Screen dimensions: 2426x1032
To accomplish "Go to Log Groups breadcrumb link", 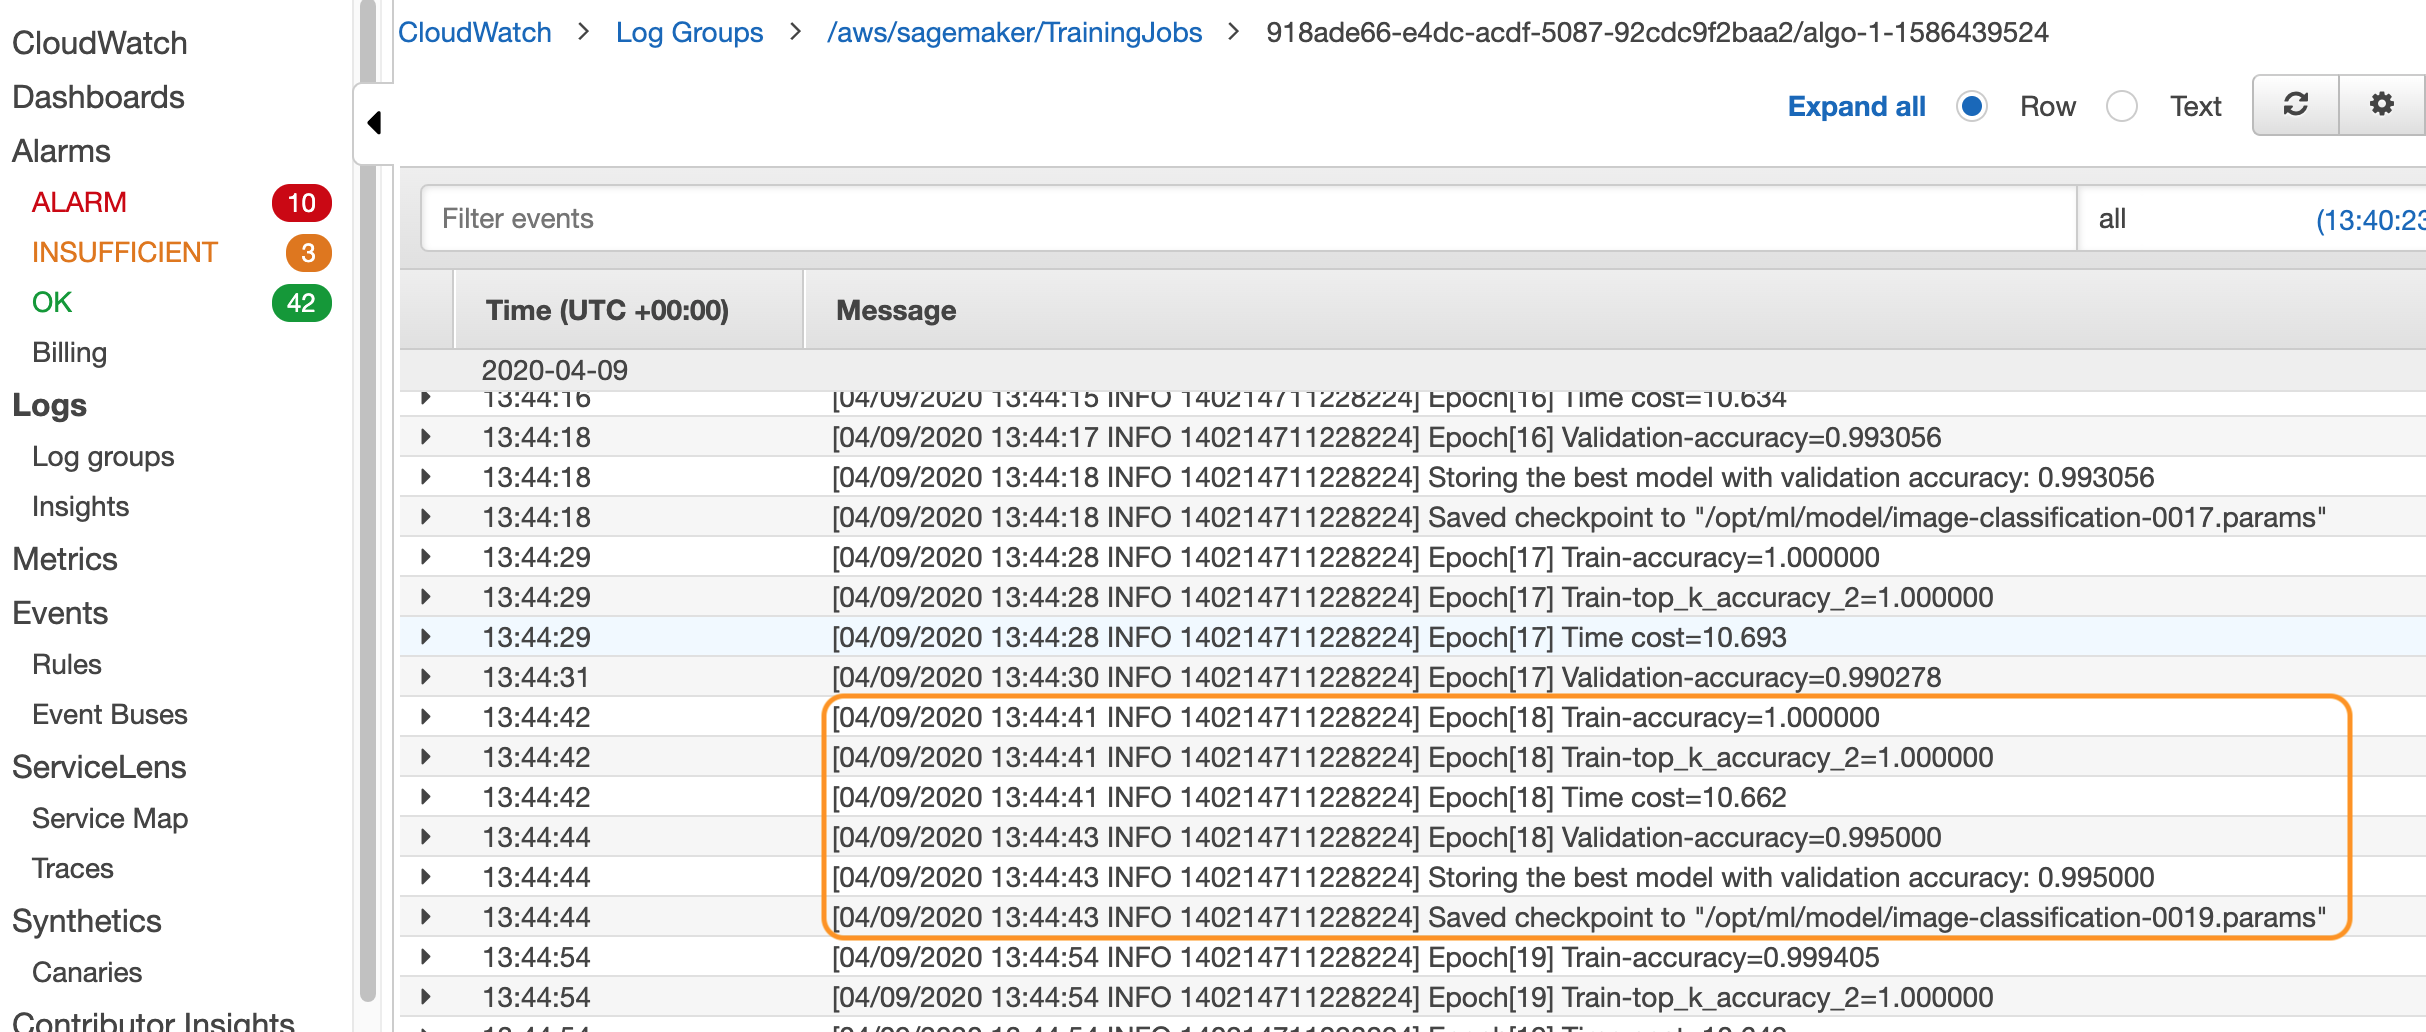I will point(689,32).
